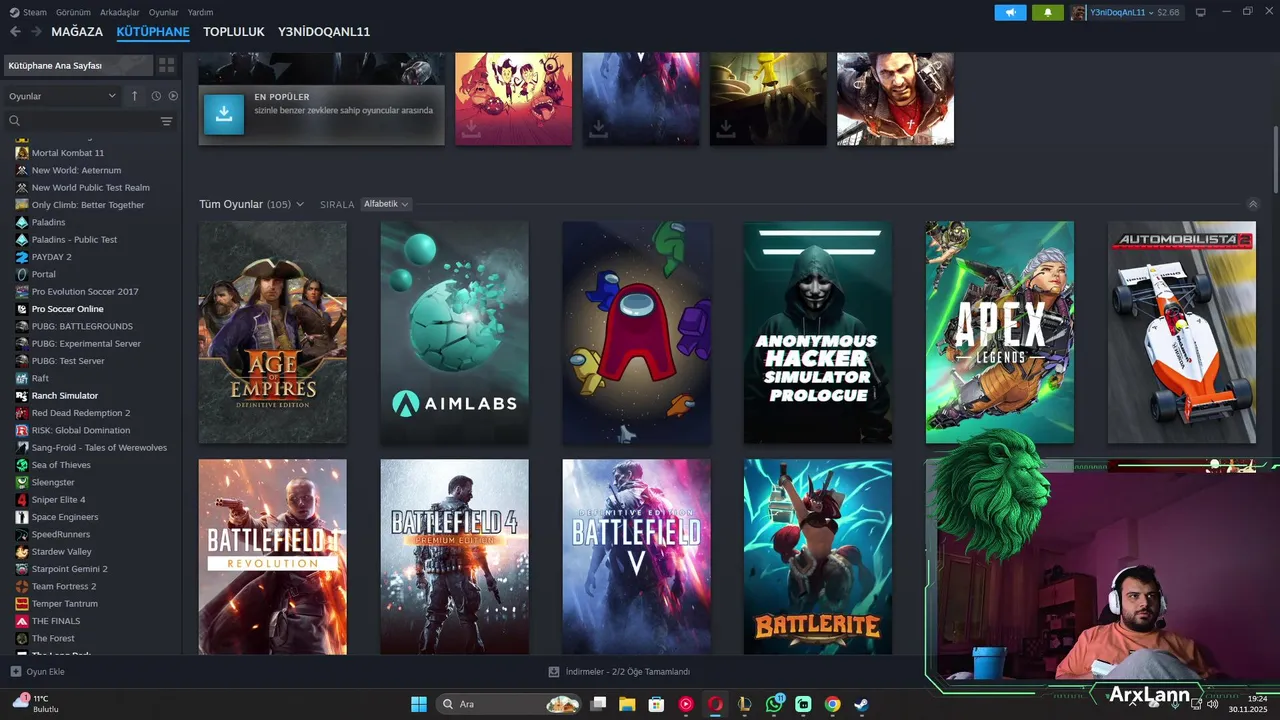The width and height of the screenshot is (1280, 720).
Task: Open WhatsApp from the taskbar
Action: pyautogui.click(x=774, y=704)
